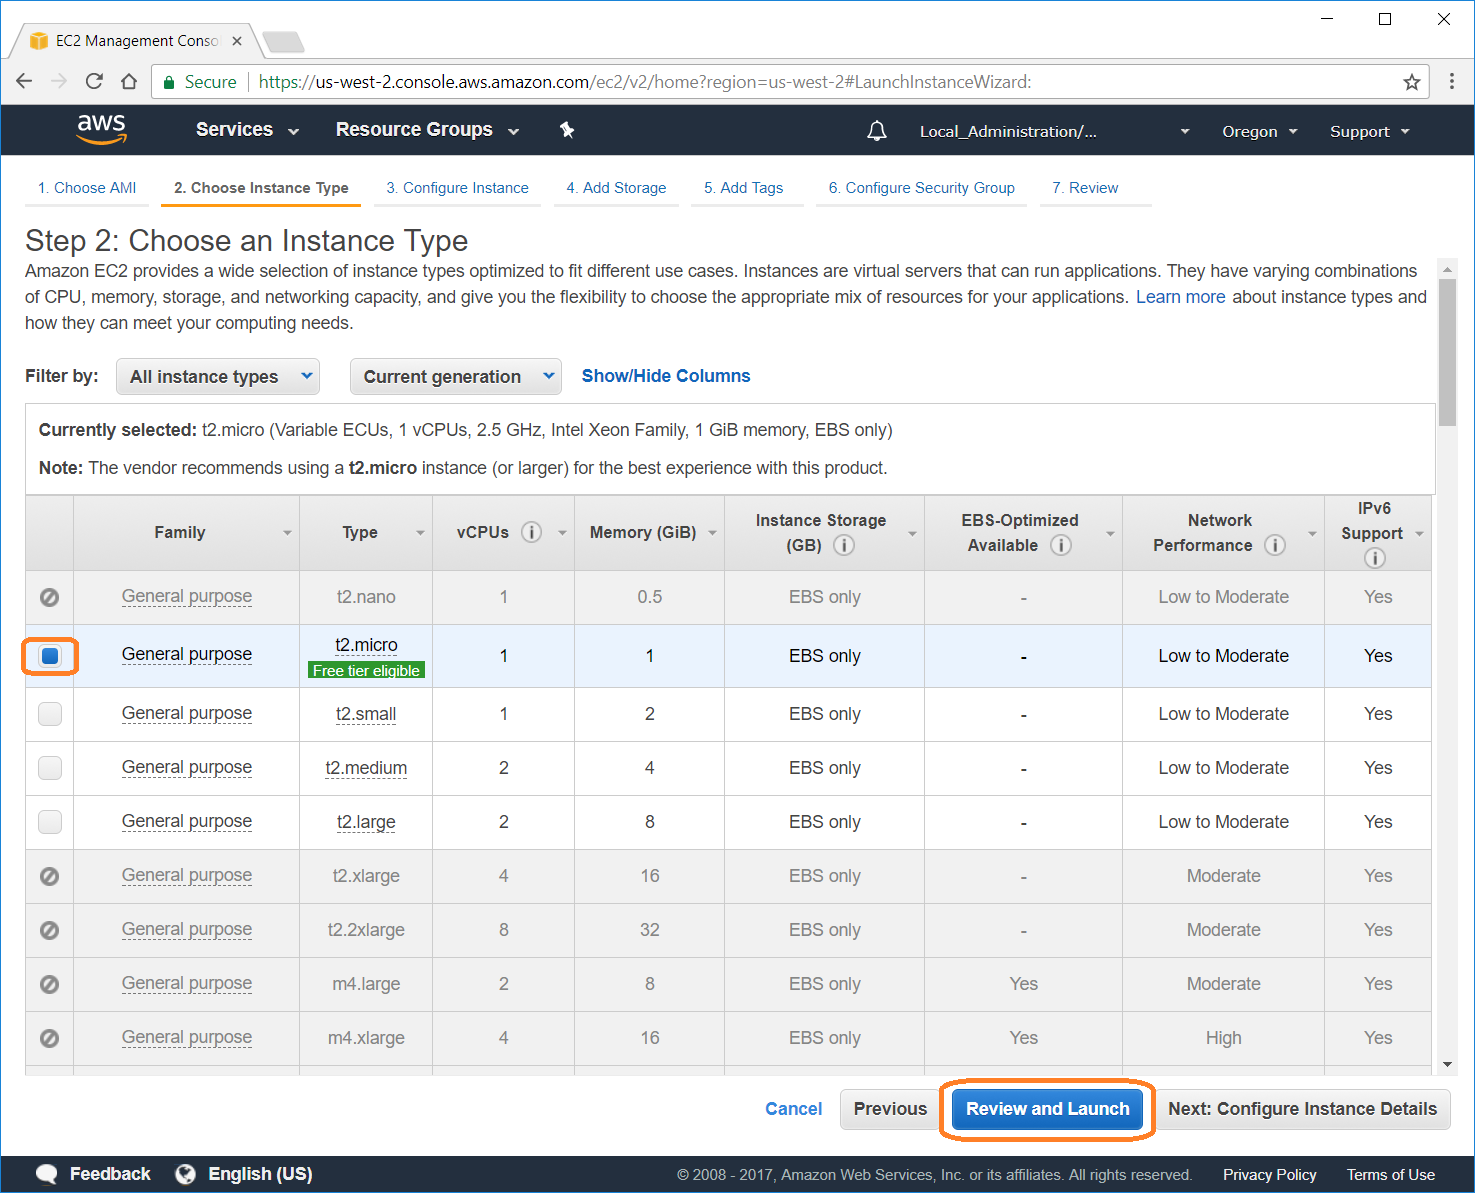Go to browser home page
1475x1193 pixels.
pyautogui.click(x=129, y=81)
